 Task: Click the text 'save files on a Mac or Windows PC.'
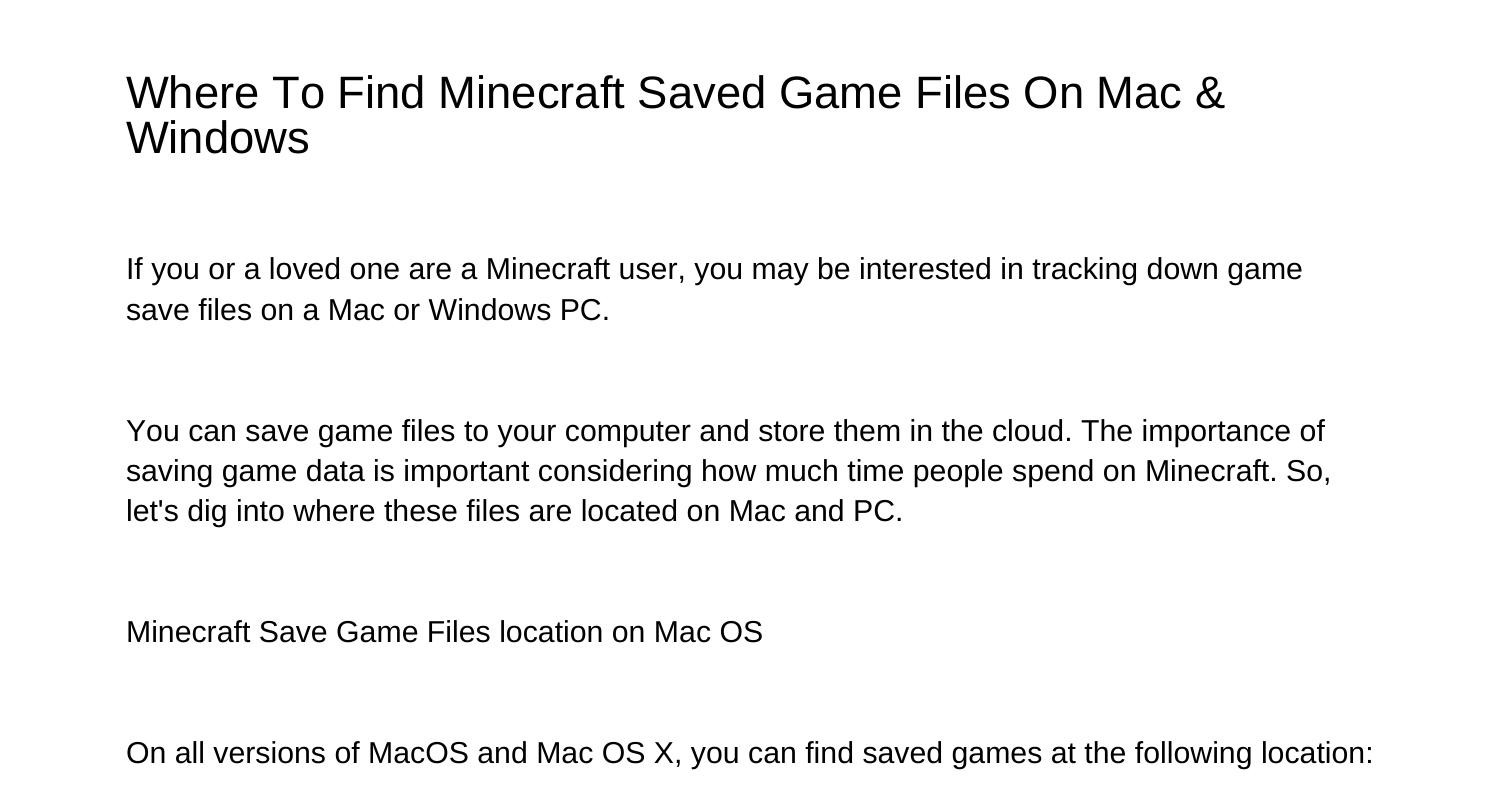pyautogui.click(x=367, y=311)
